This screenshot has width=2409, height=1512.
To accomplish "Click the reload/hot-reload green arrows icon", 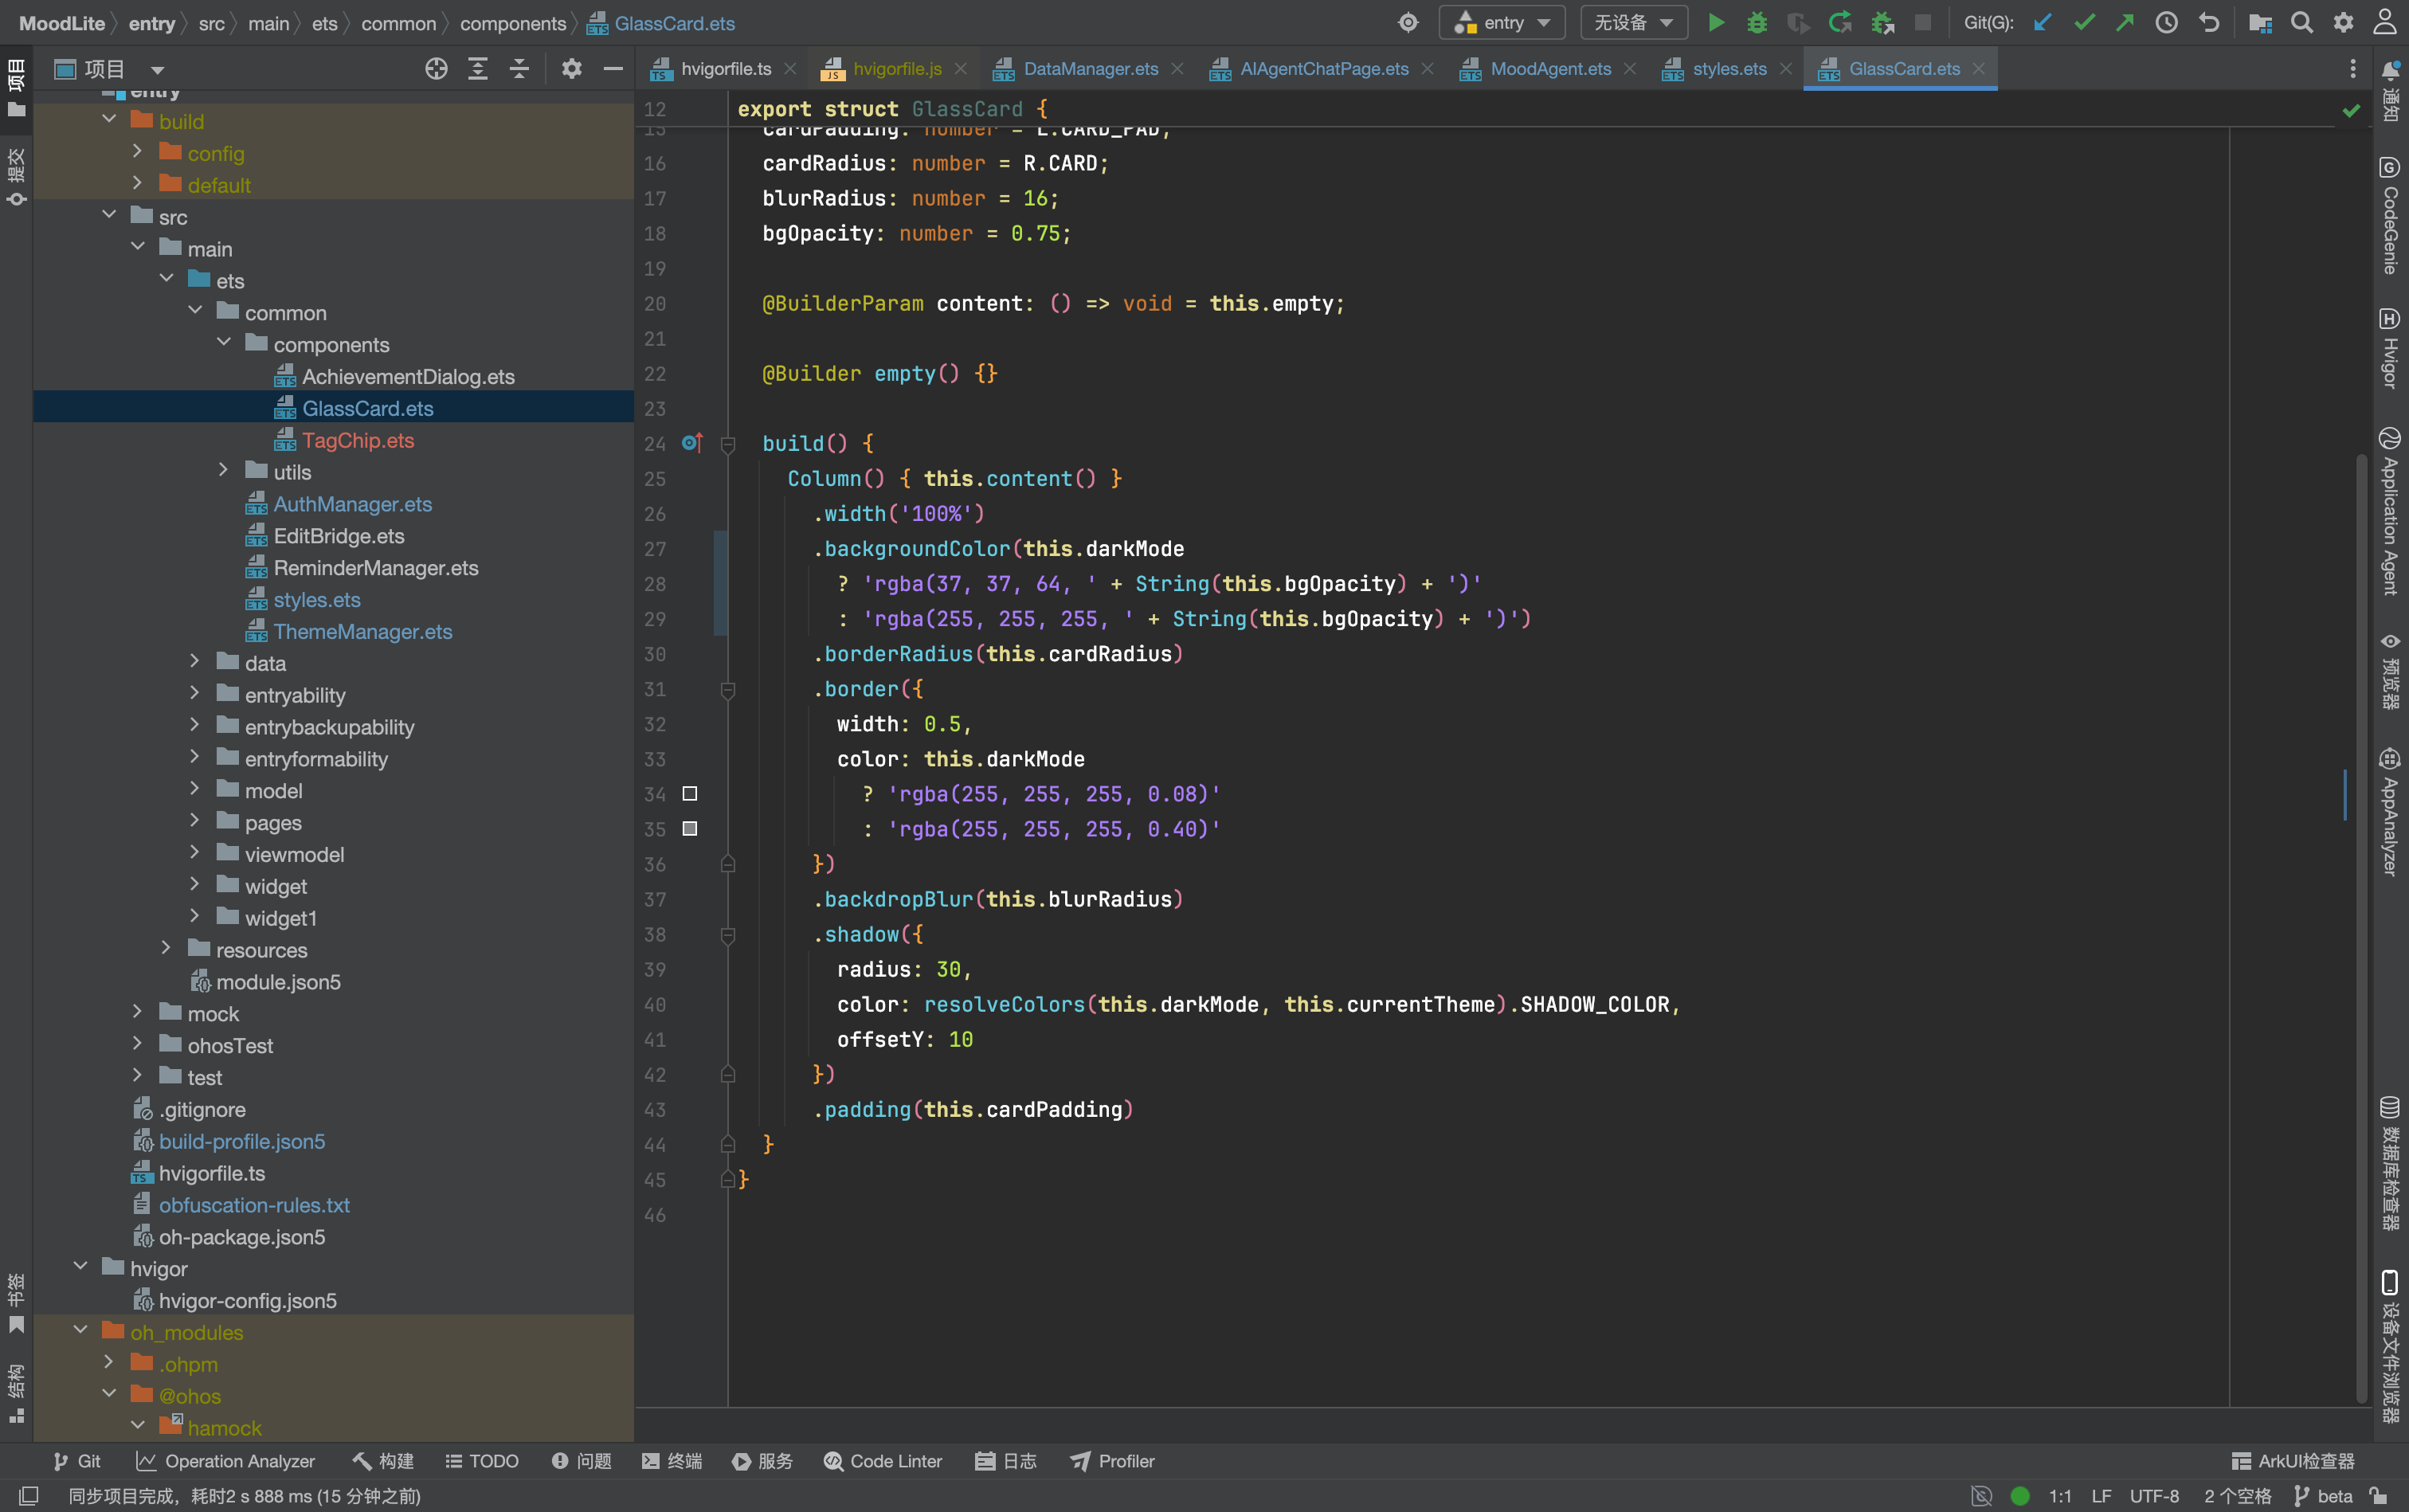I will (1839, 22).
